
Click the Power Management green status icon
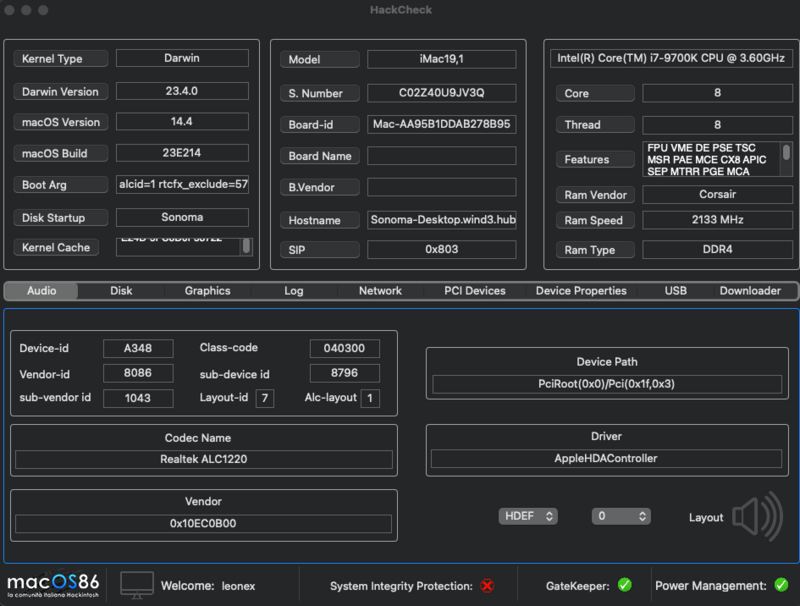780,585
